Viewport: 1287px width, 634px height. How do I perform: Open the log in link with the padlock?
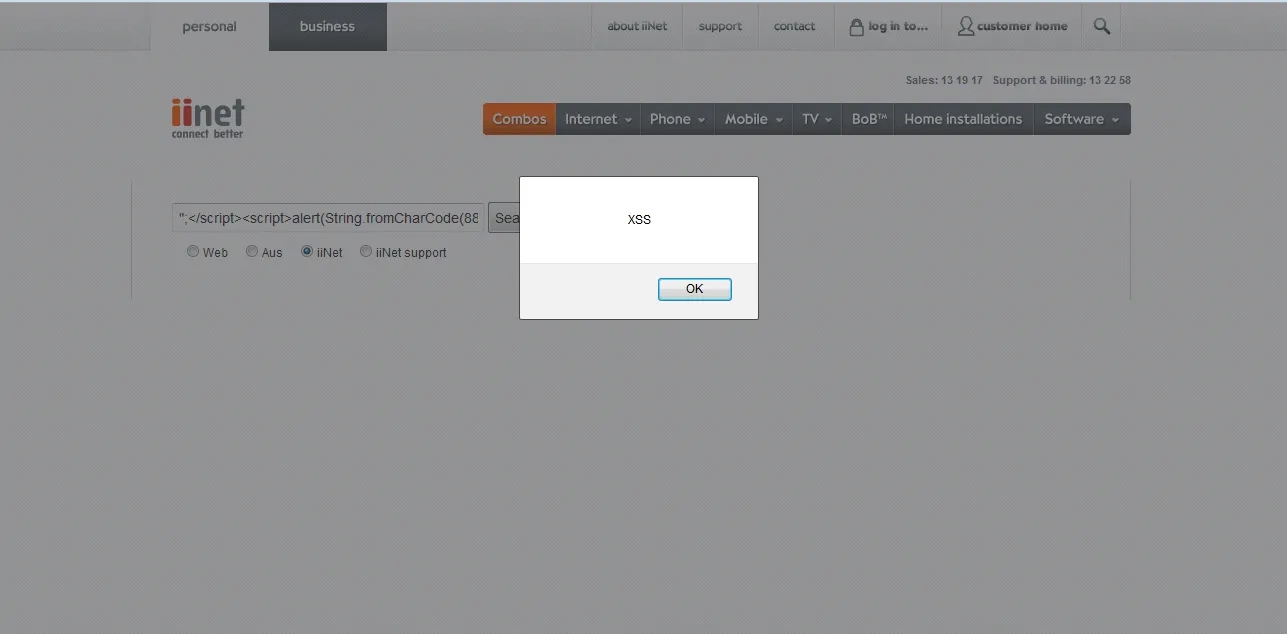point(888,27)
